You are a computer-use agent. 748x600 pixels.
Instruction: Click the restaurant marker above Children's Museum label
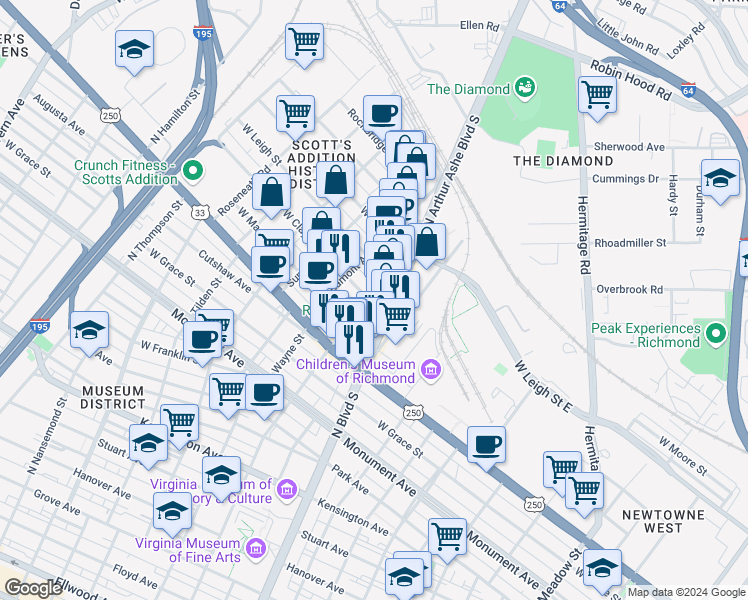click(354, 341)
